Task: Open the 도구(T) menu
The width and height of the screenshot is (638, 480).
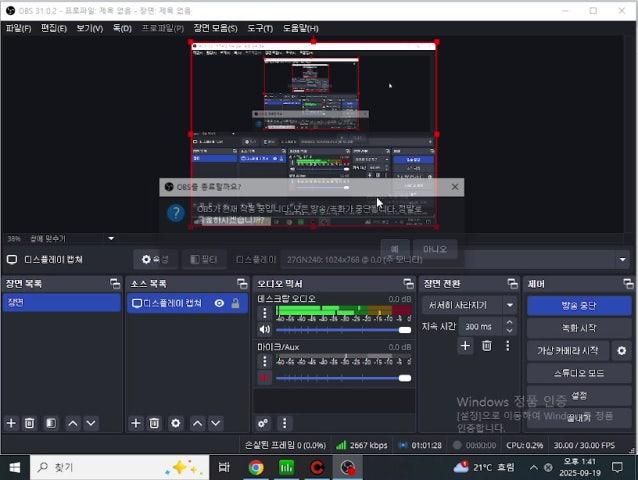Action: tap(260, 28)
